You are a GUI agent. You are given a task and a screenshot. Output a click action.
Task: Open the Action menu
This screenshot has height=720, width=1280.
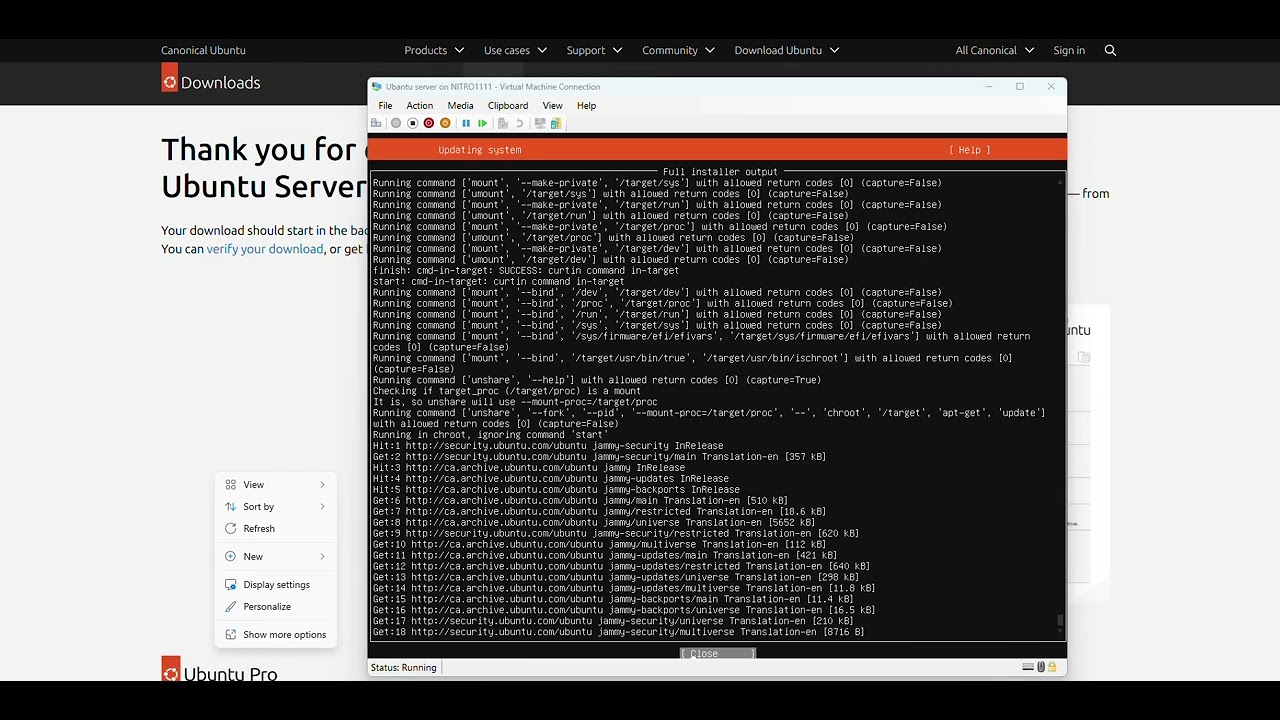(420, 105)
